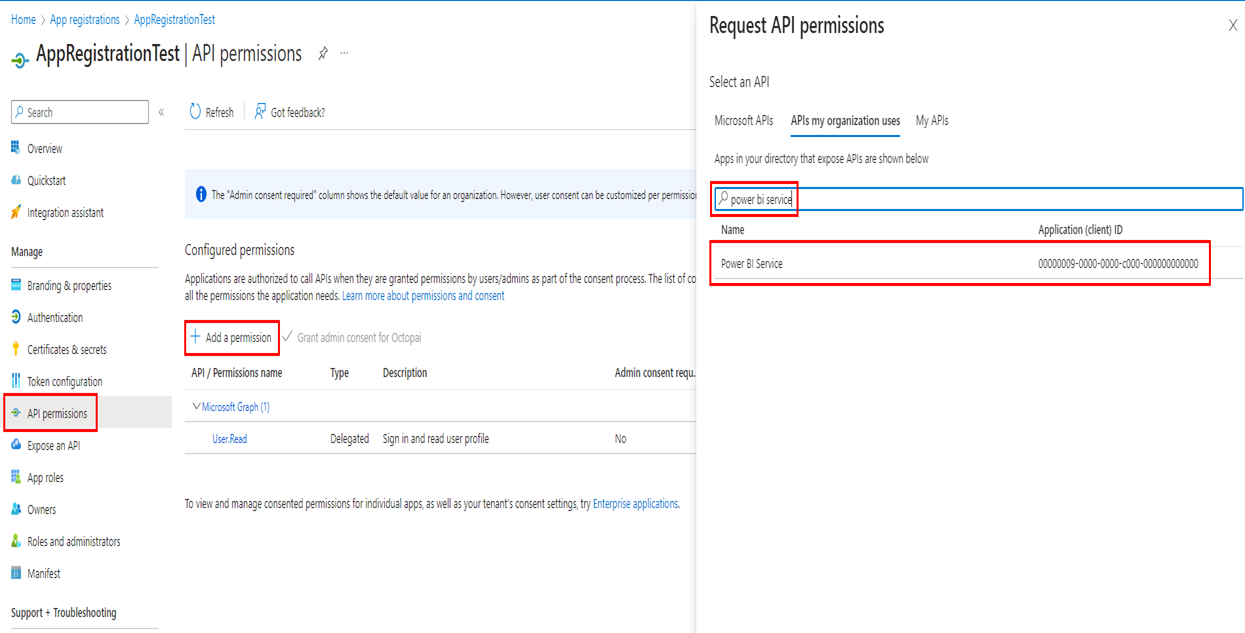Switch to the My APIs tab

932,121
